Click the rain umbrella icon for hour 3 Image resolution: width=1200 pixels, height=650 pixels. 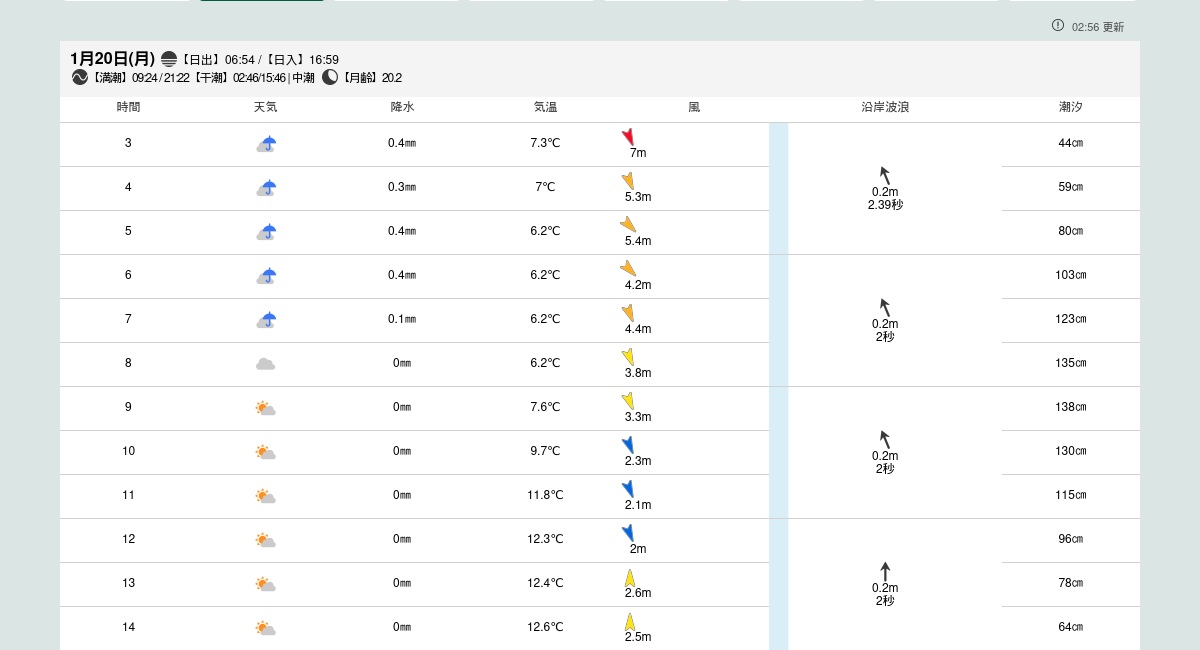pyautogui.click(x=266, y=144)
